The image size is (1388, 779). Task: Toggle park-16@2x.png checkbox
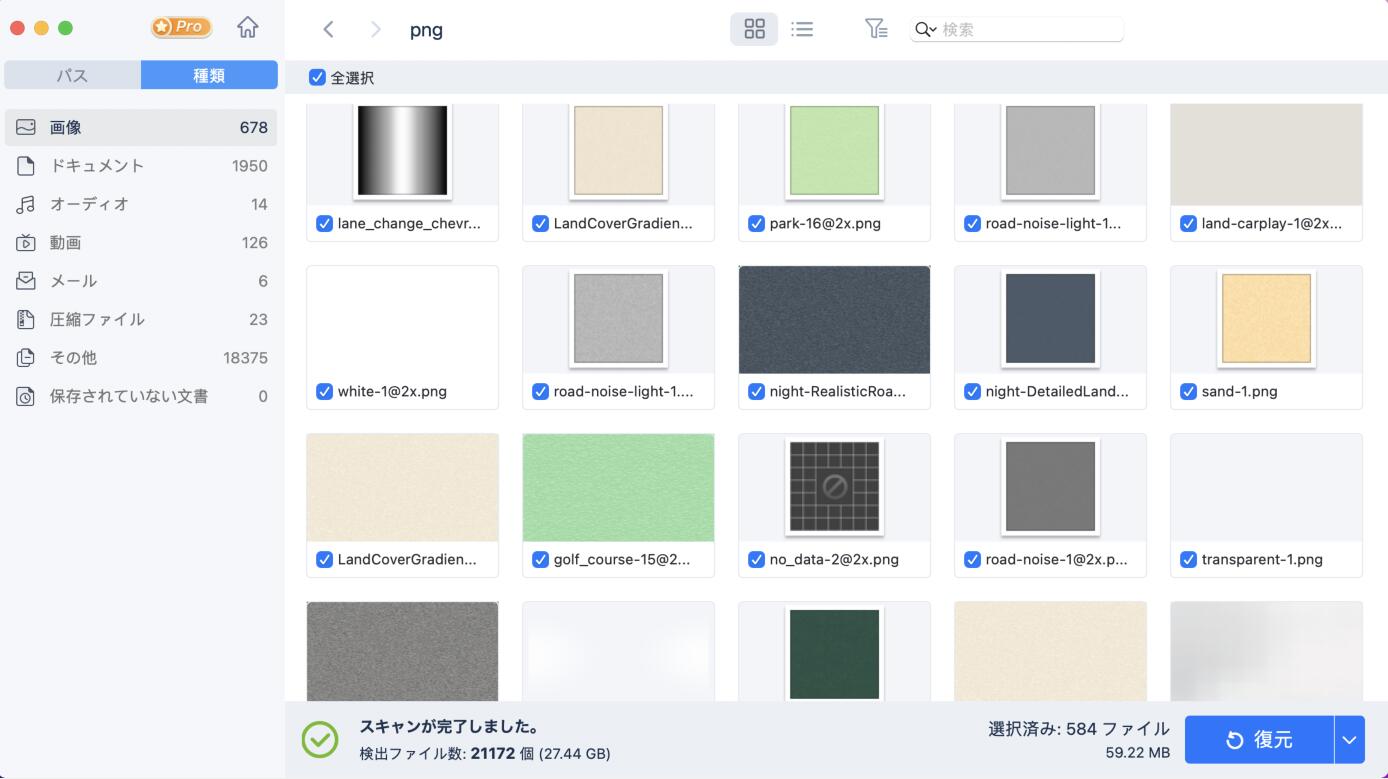click(x=756, y=223)
